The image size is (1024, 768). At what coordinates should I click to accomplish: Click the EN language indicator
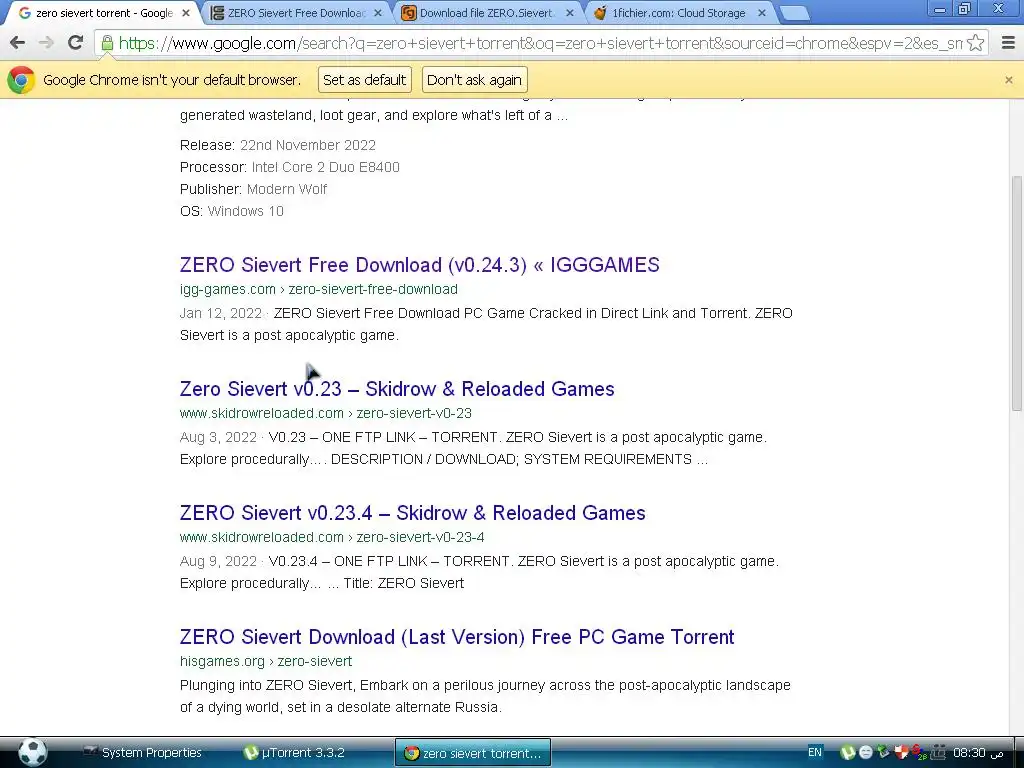point(814,752)
